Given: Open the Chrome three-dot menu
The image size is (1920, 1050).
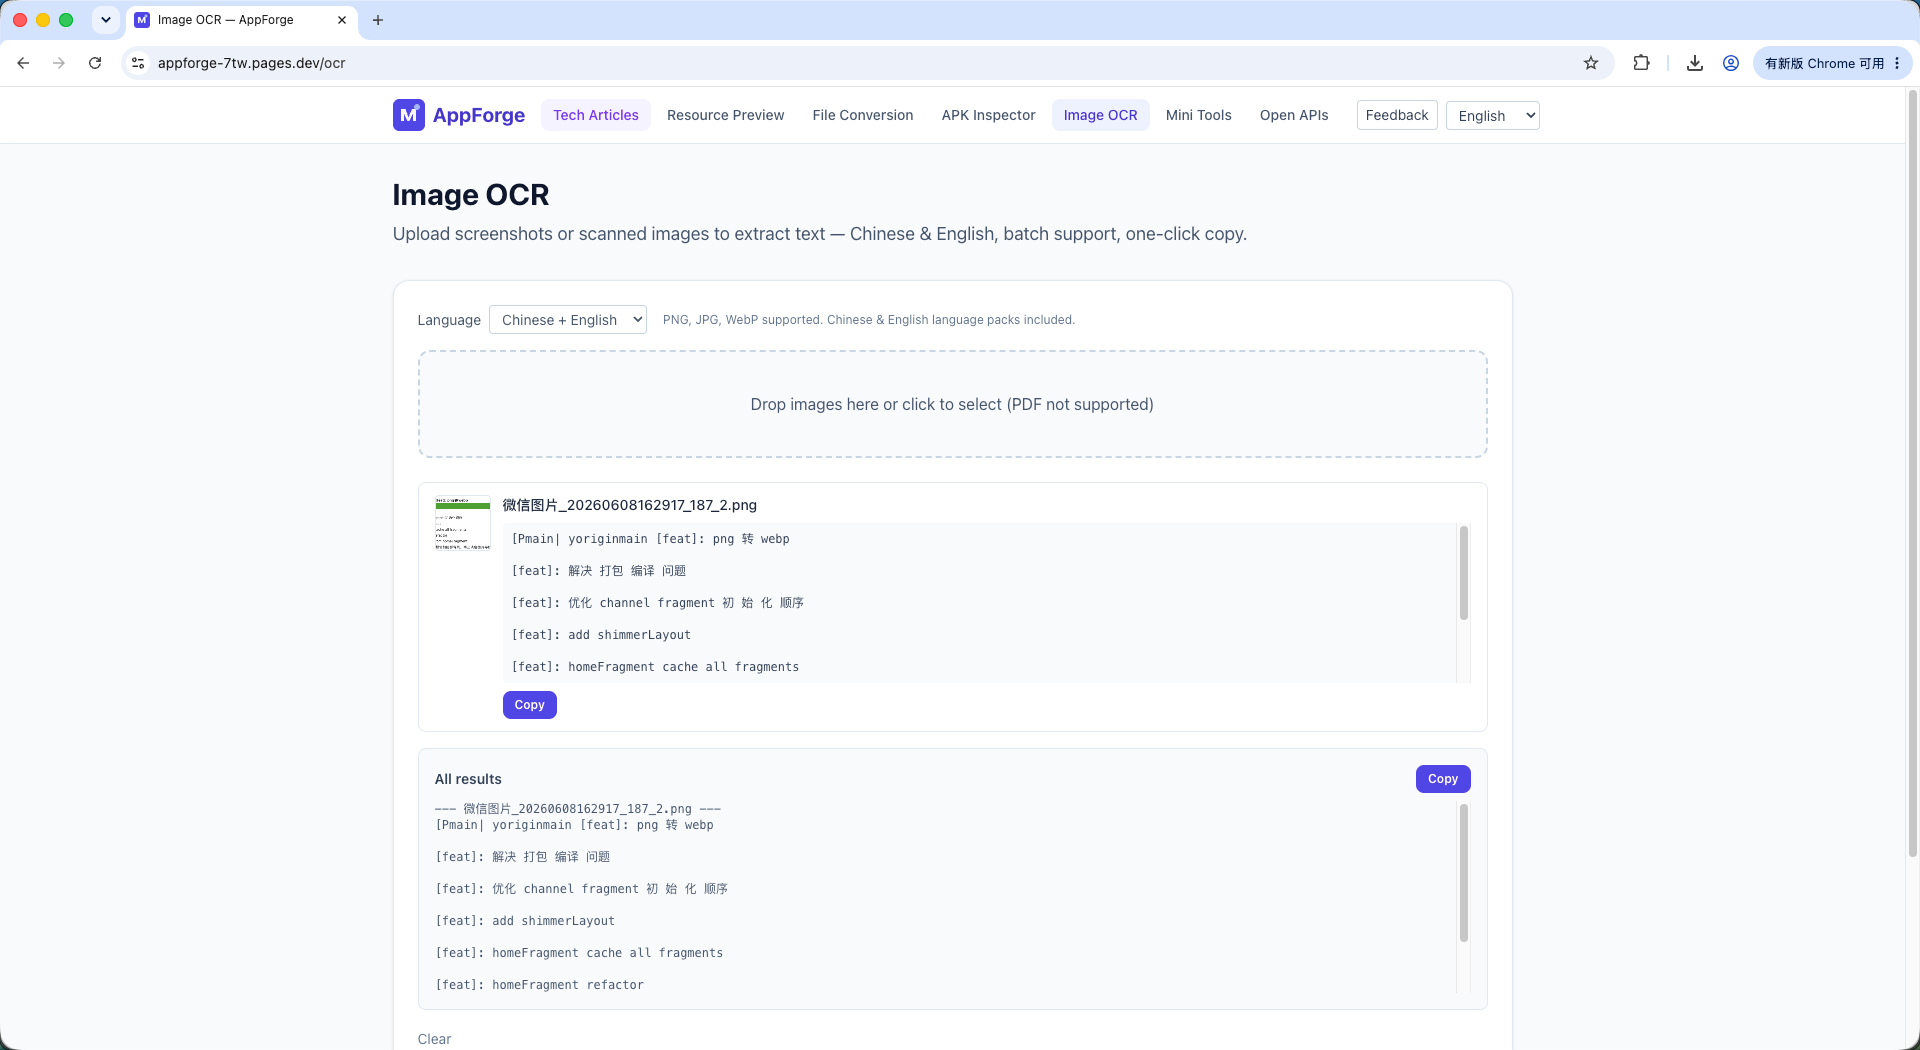Looking at the screenshot, I should tap(1897, 63).
